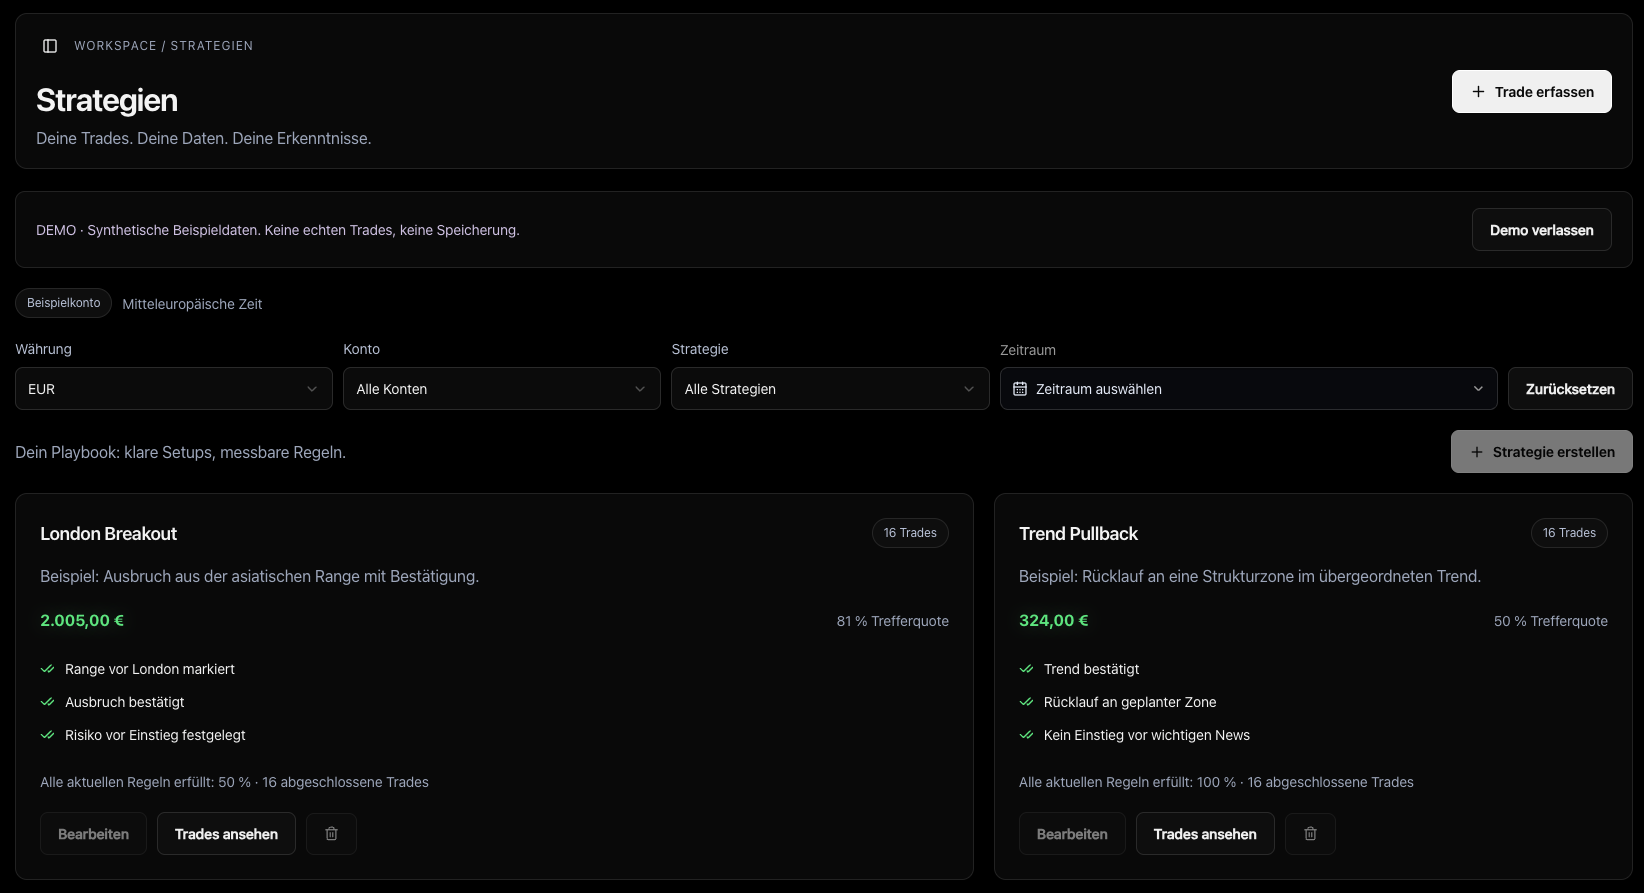
Task: Expand the Alle Strategien dropdown
Action: pyautogui.click(x=830, y=389)
